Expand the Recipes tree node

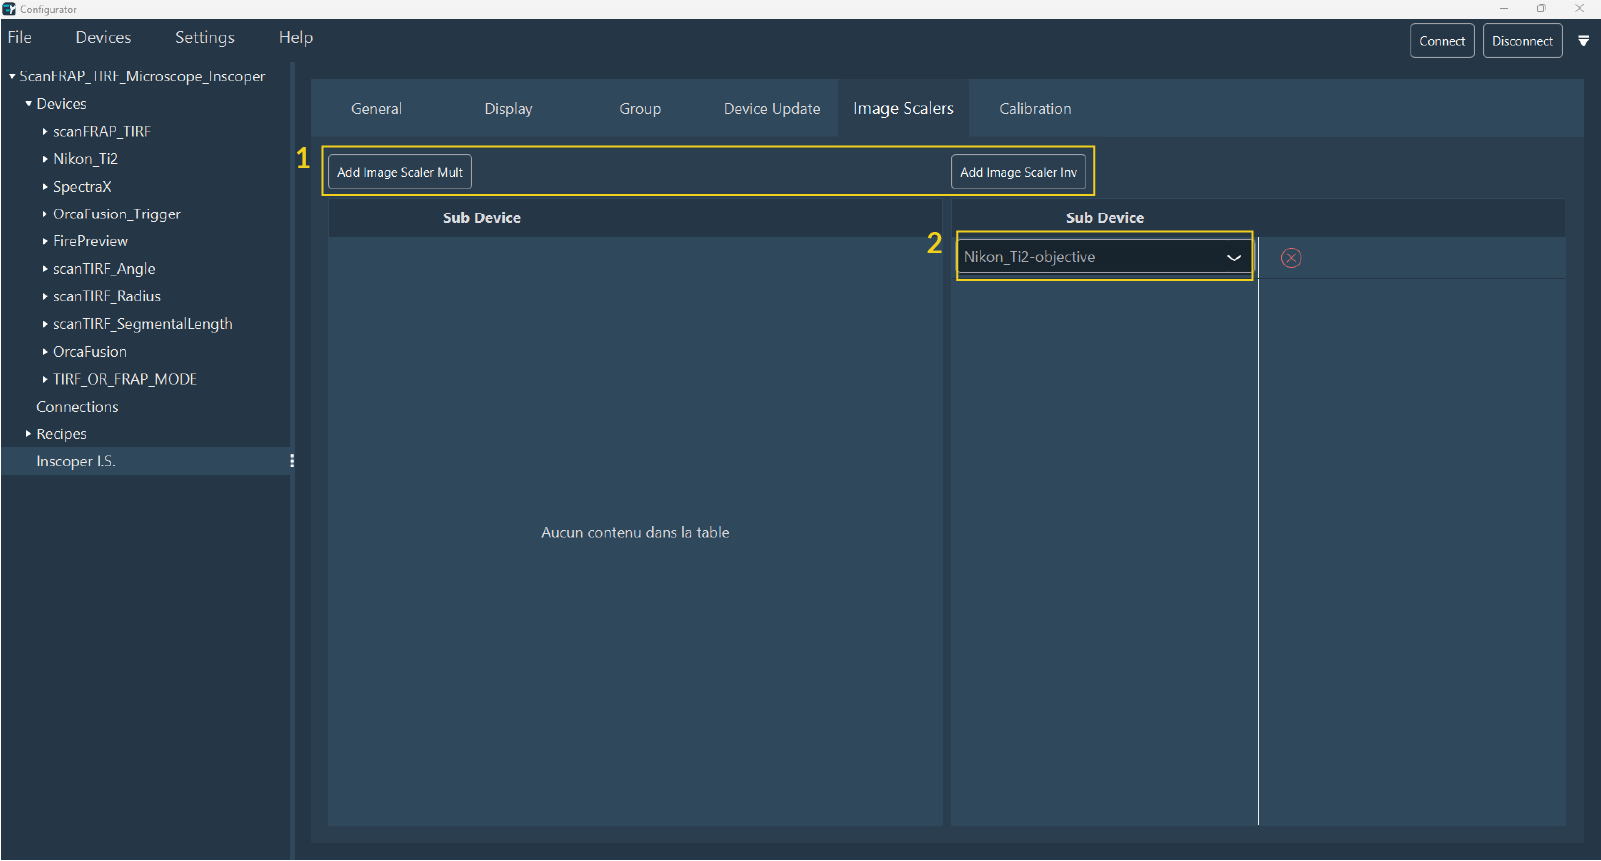coord(28,434)
